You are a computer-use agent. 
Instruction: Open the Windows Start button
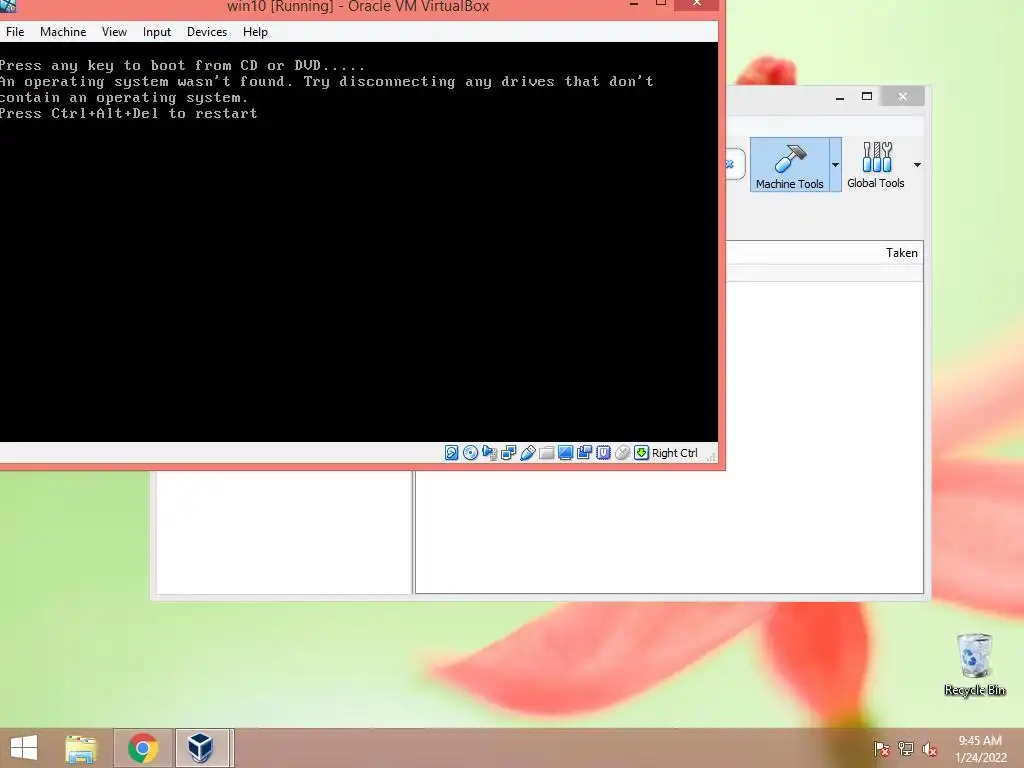pos(24,748)
